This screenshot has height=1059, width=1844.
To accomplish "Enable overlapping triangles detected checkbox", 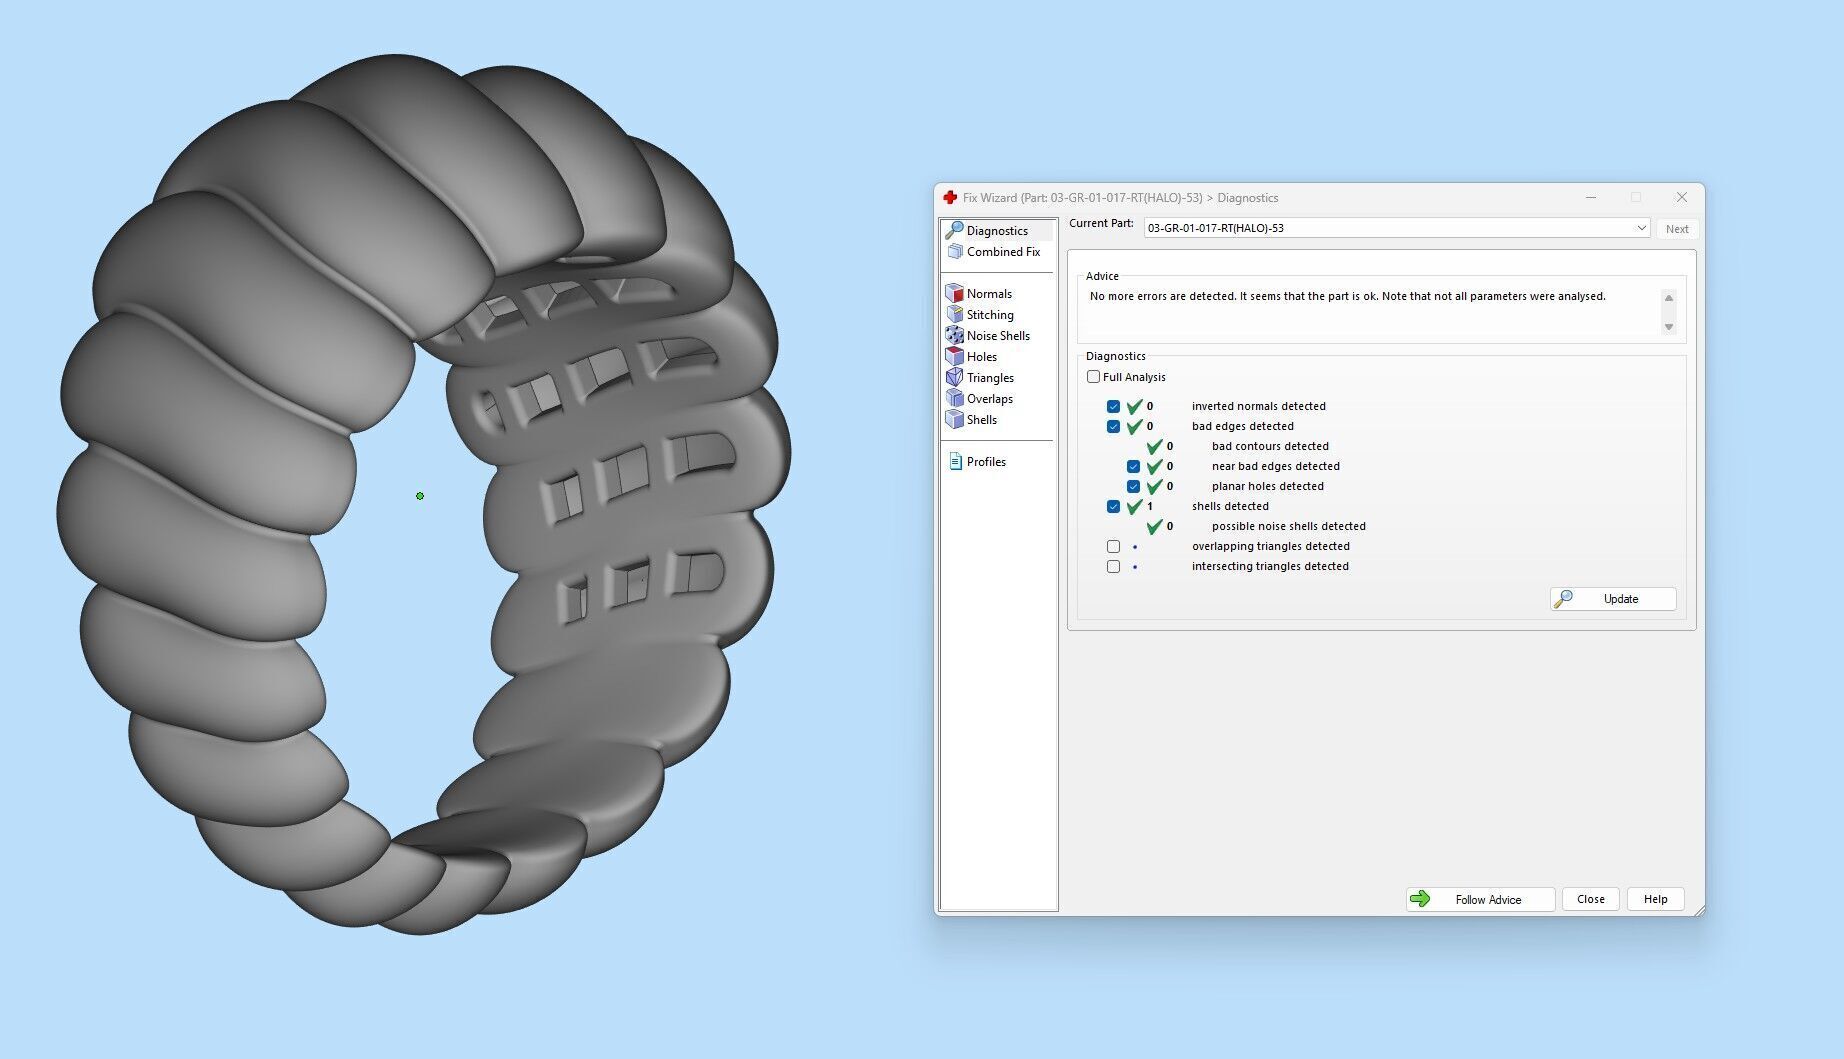I will (x=1113, y=546).
